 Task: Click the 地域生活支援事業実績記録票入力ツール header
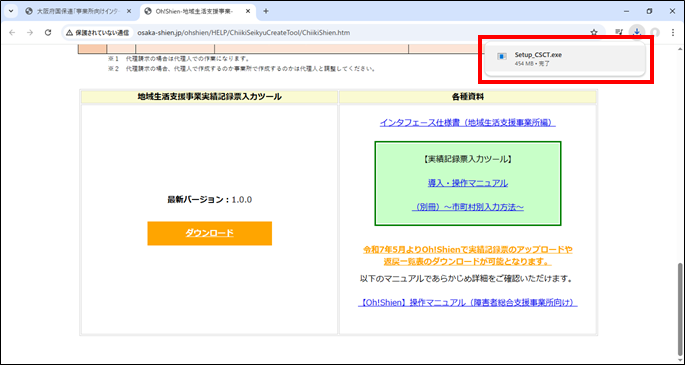click(210, 97)
